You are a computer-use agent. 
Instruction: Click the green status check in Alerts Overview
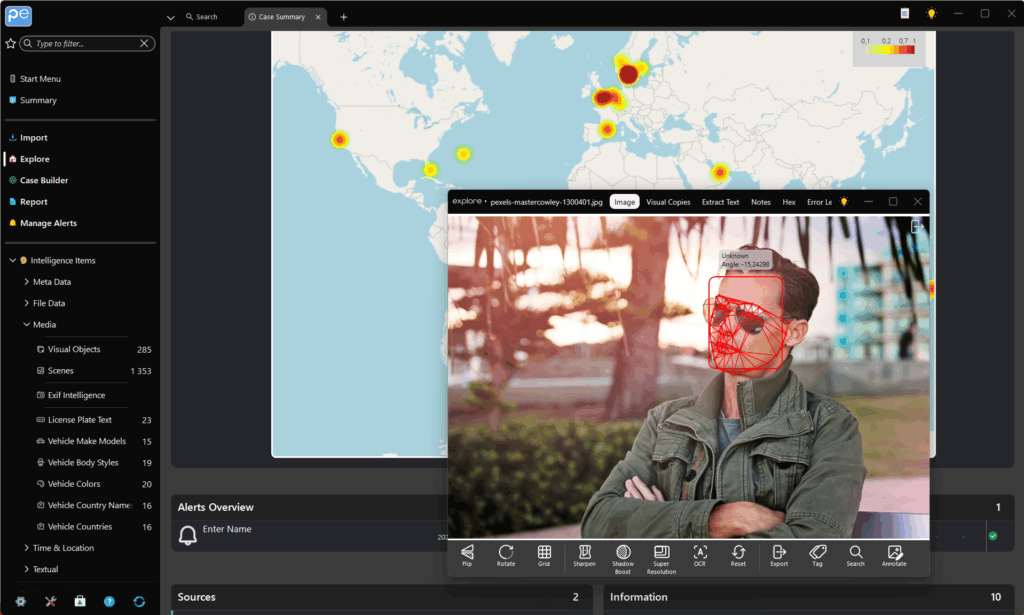click(992, 536)
